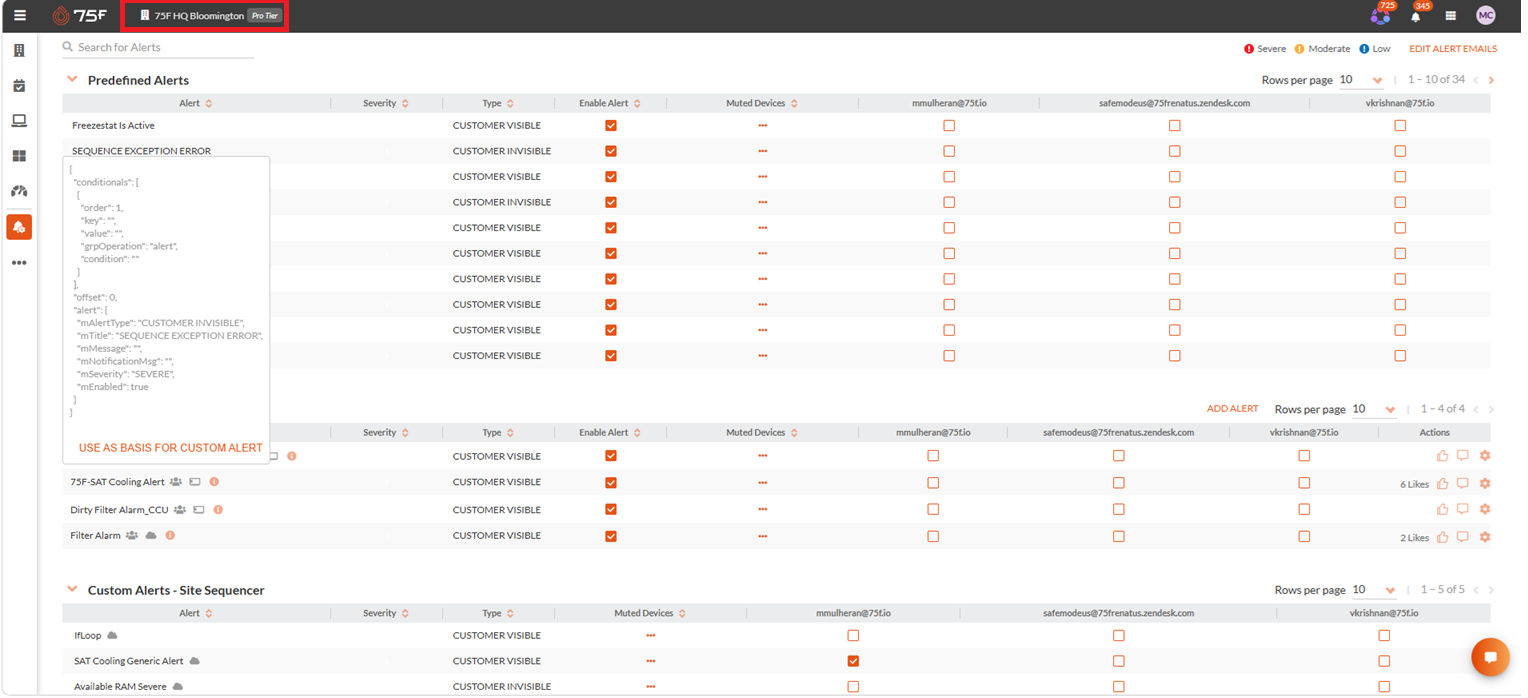The image size is (1528, 698).
Task: Open the more options ellipsis in sidebar
Action: coord(19,263)
